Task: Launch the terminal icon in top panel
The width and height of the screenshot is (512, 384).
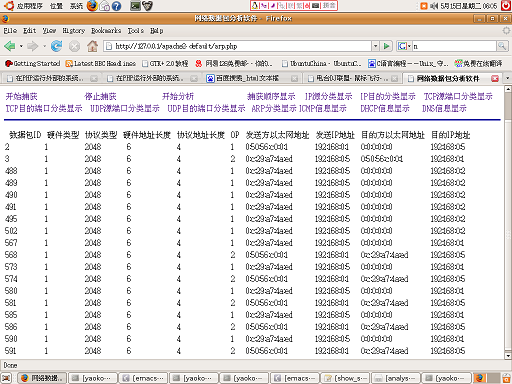Action: tap(135, 6)
